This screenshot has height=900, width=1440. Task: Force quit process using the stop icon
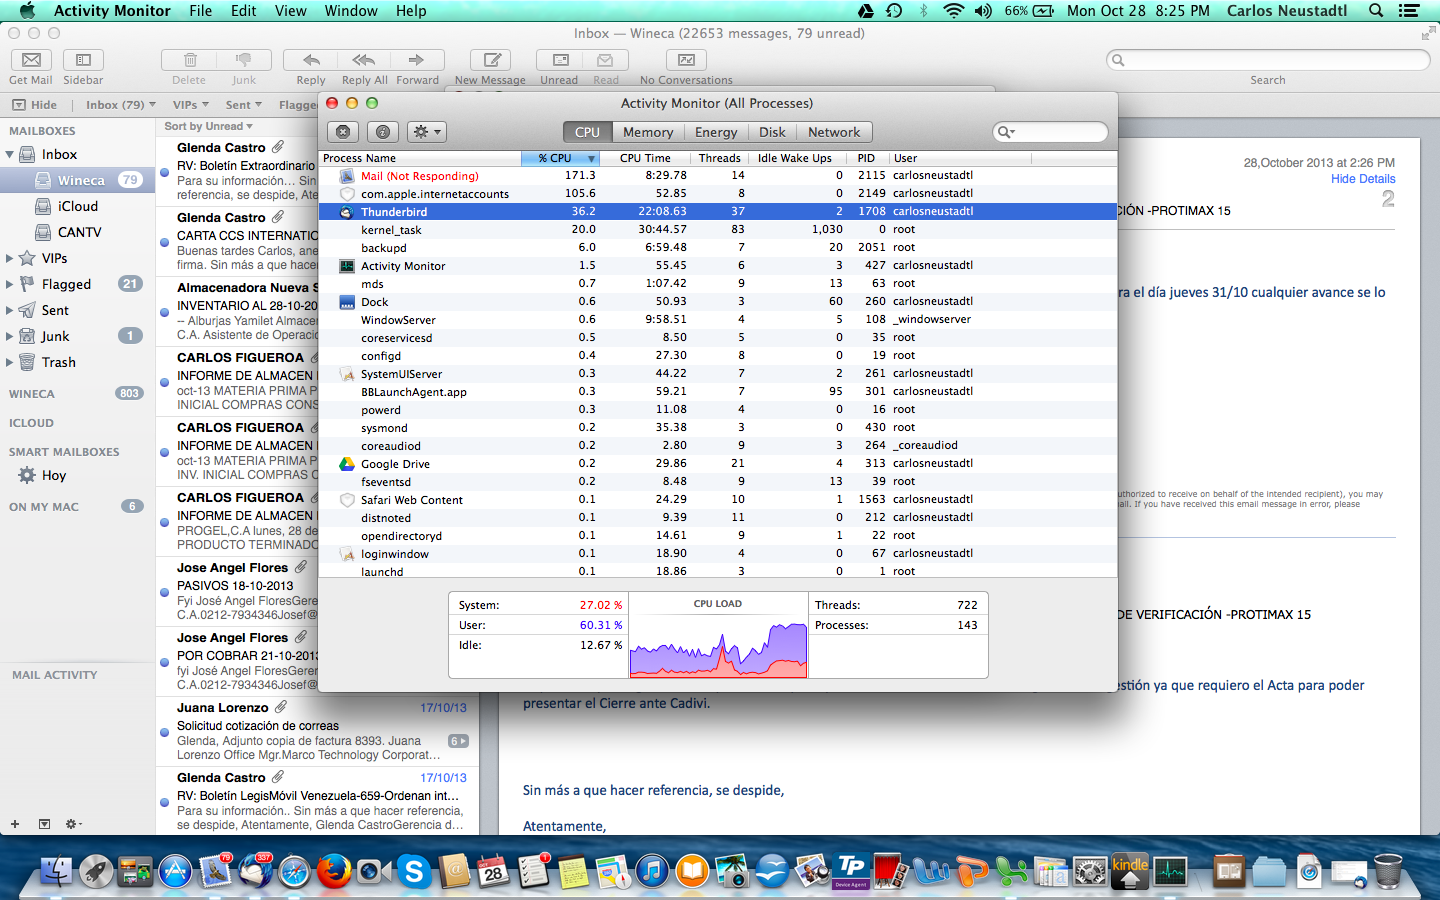click(343, 132)
